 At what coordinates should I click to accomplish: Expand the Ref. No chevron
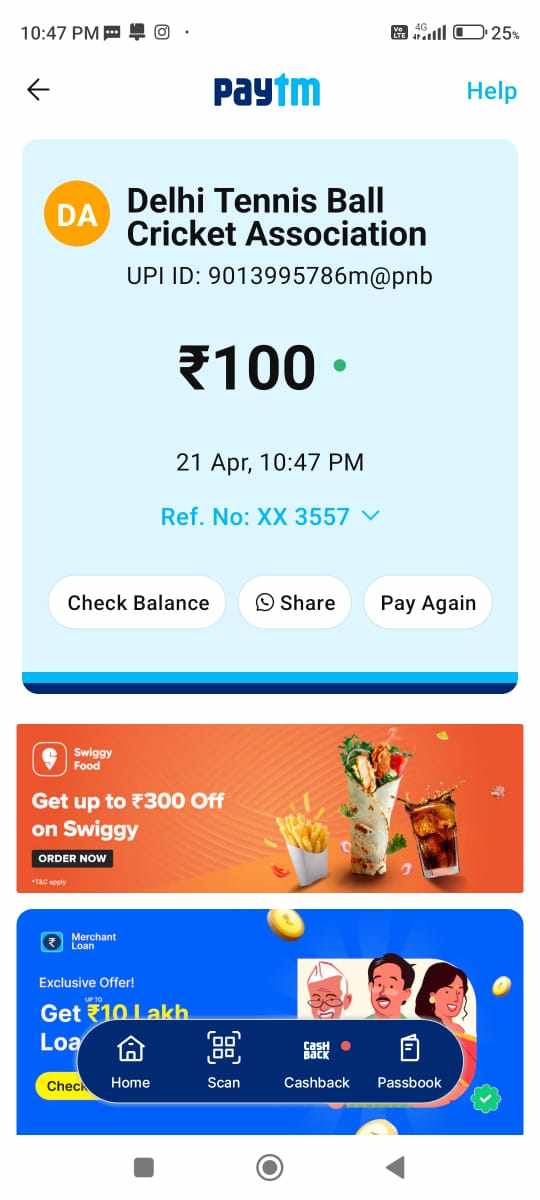point(370,516)
